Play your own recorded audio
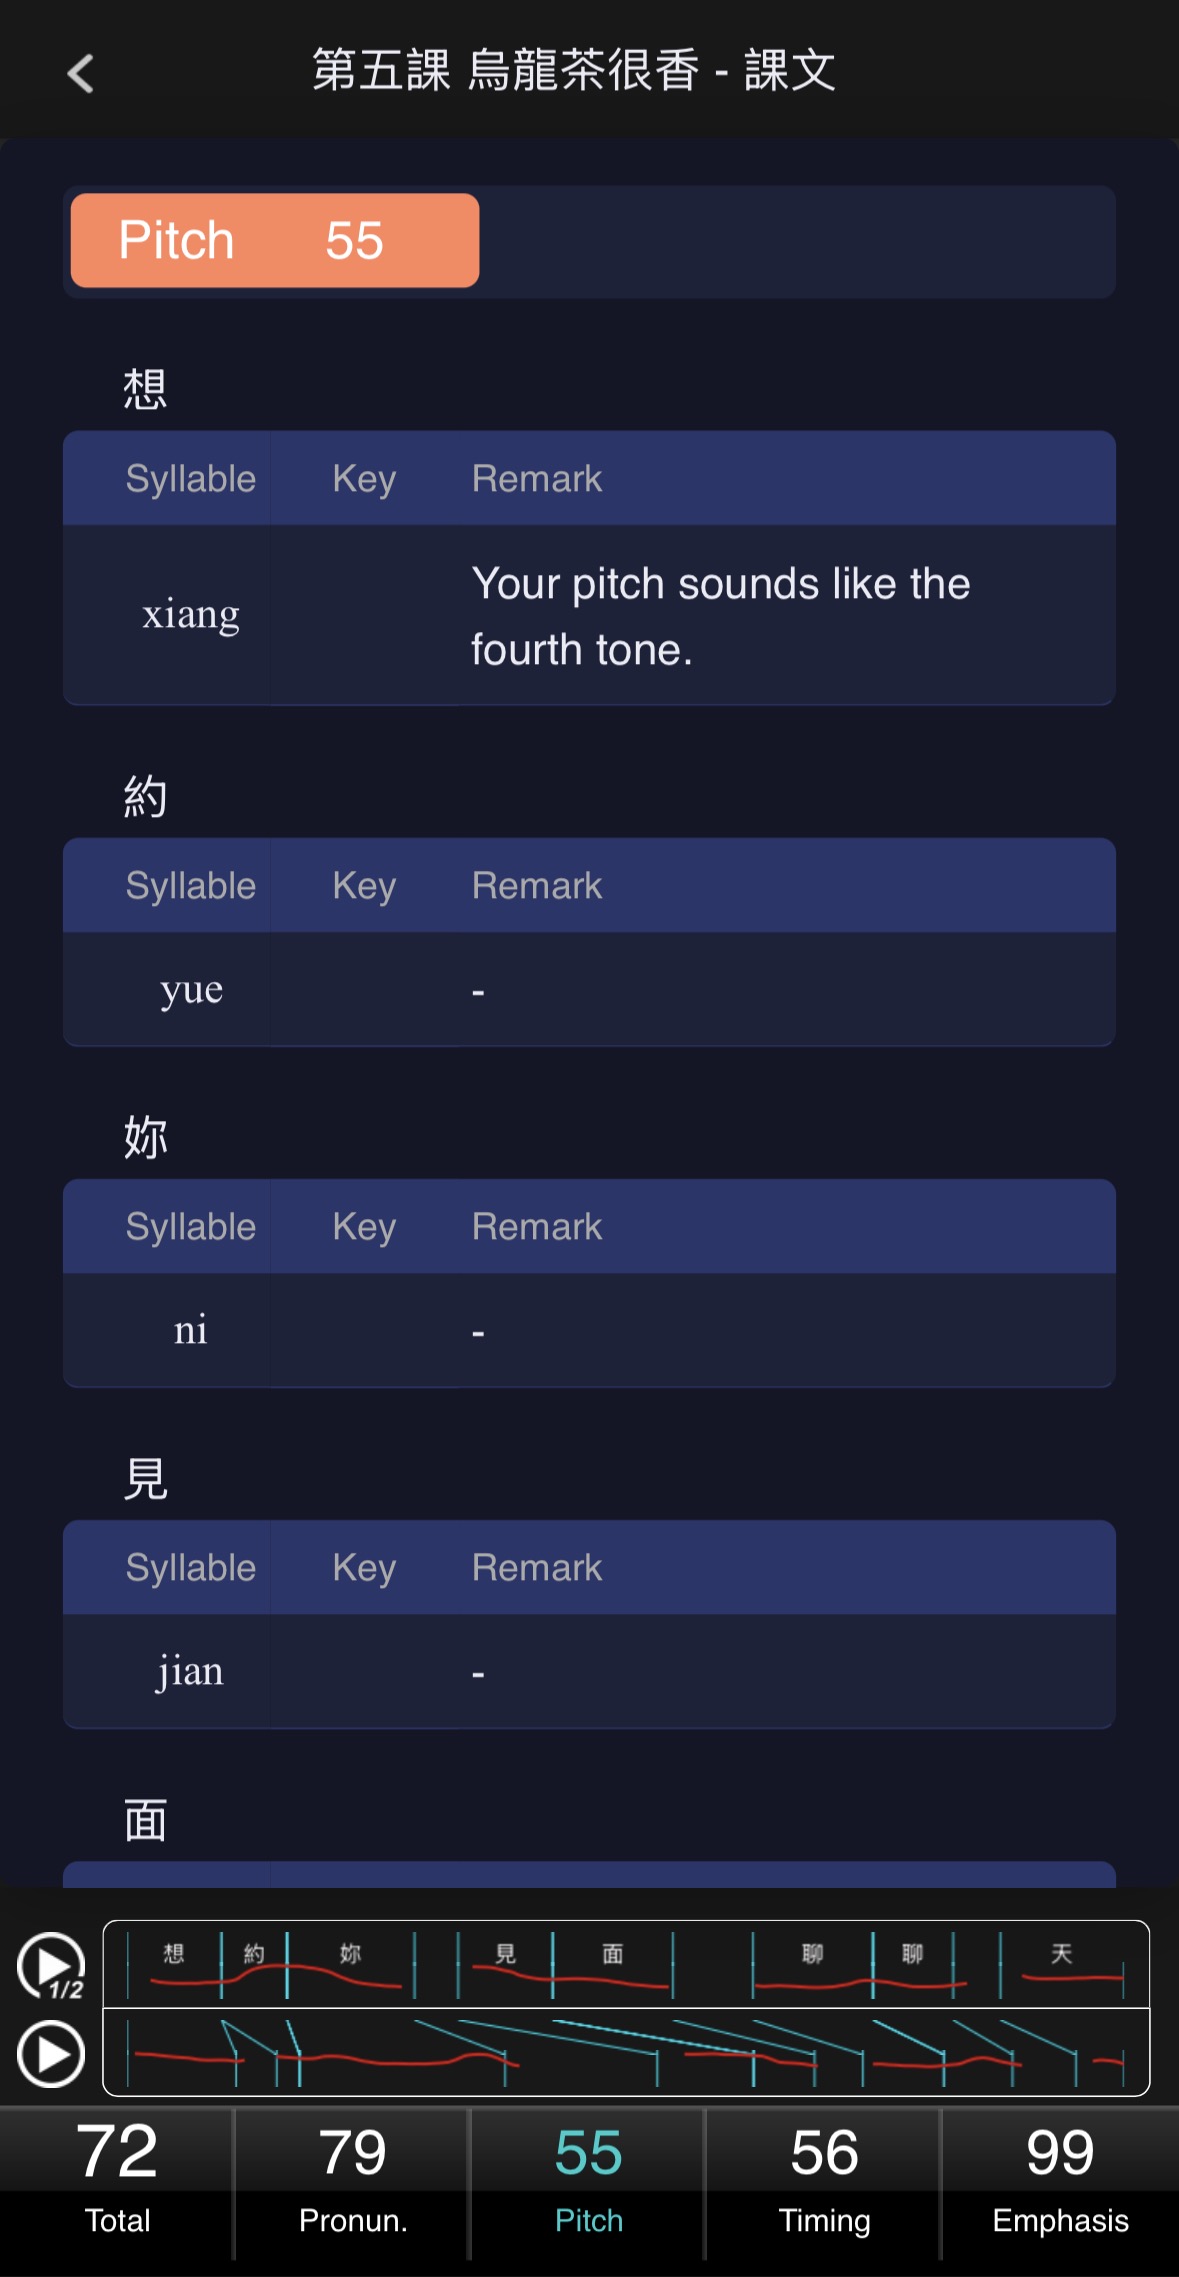Viewport: 1179px width, 2277px height. [51, 2054]
